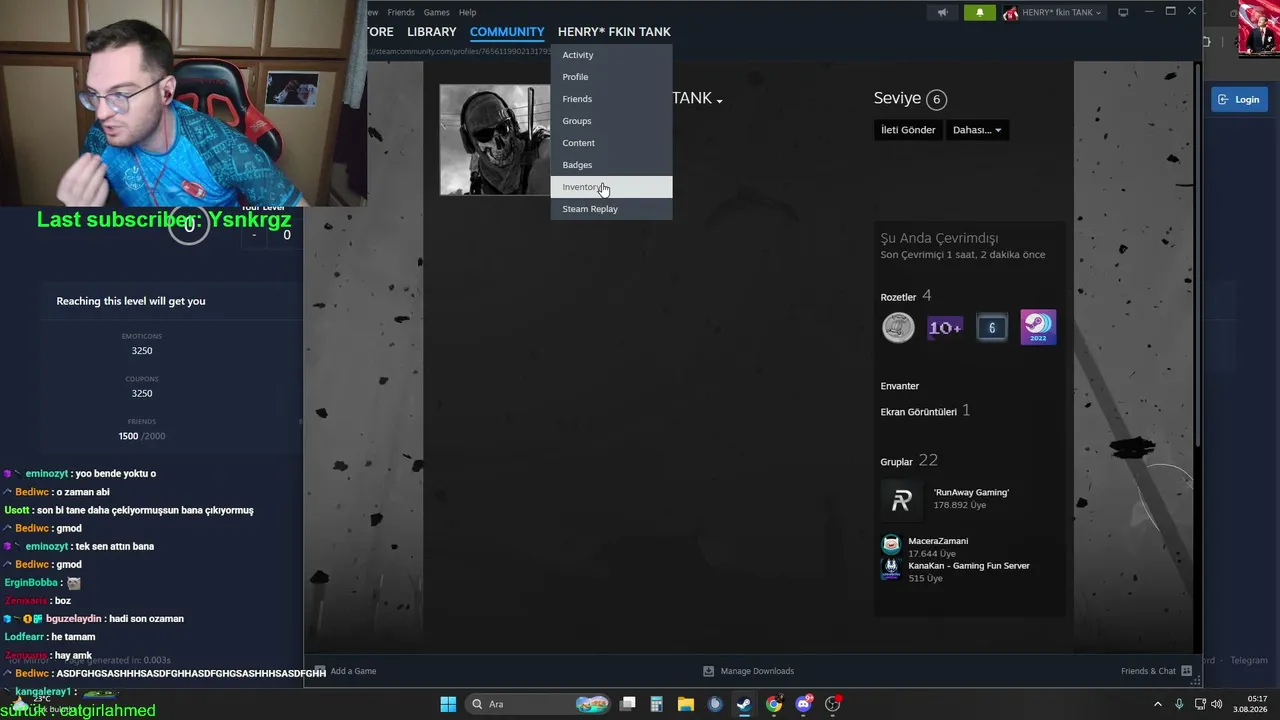Image resolution: width=1280 pixels, height=720 pixels.
Task: Open the Rozetler badges link
Action: (x=898, y=297)
